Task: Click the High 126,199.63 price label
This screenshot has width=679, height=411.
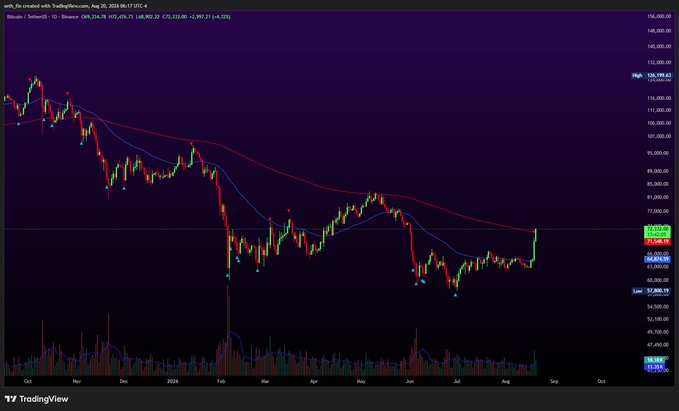Action: click(651, 75)
